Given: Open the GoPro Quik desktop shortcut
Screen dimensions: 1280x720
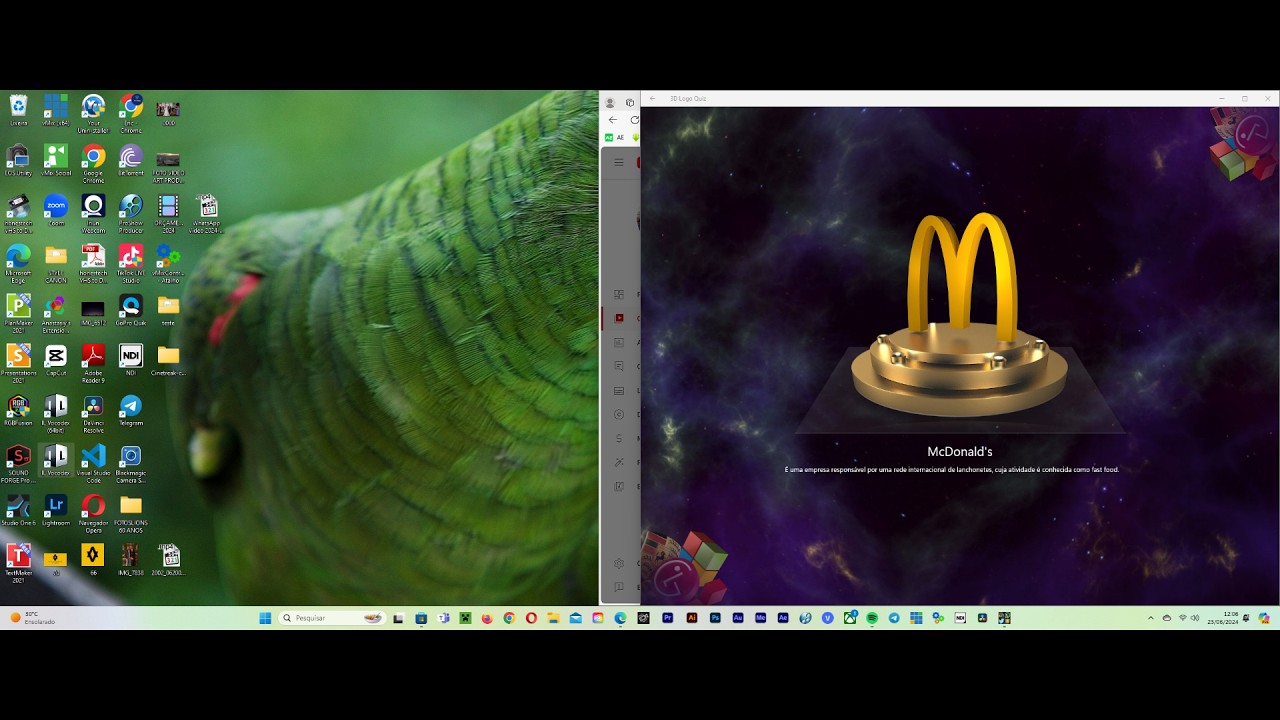Looking at the screenshot, I should click(x=131, y=311).
